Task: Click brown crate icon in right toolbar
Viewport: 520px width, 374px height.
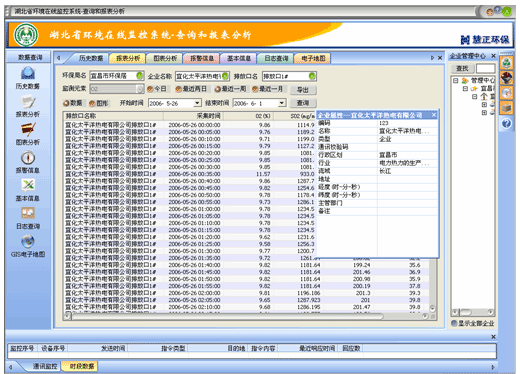Action: [x=506, y=108]
